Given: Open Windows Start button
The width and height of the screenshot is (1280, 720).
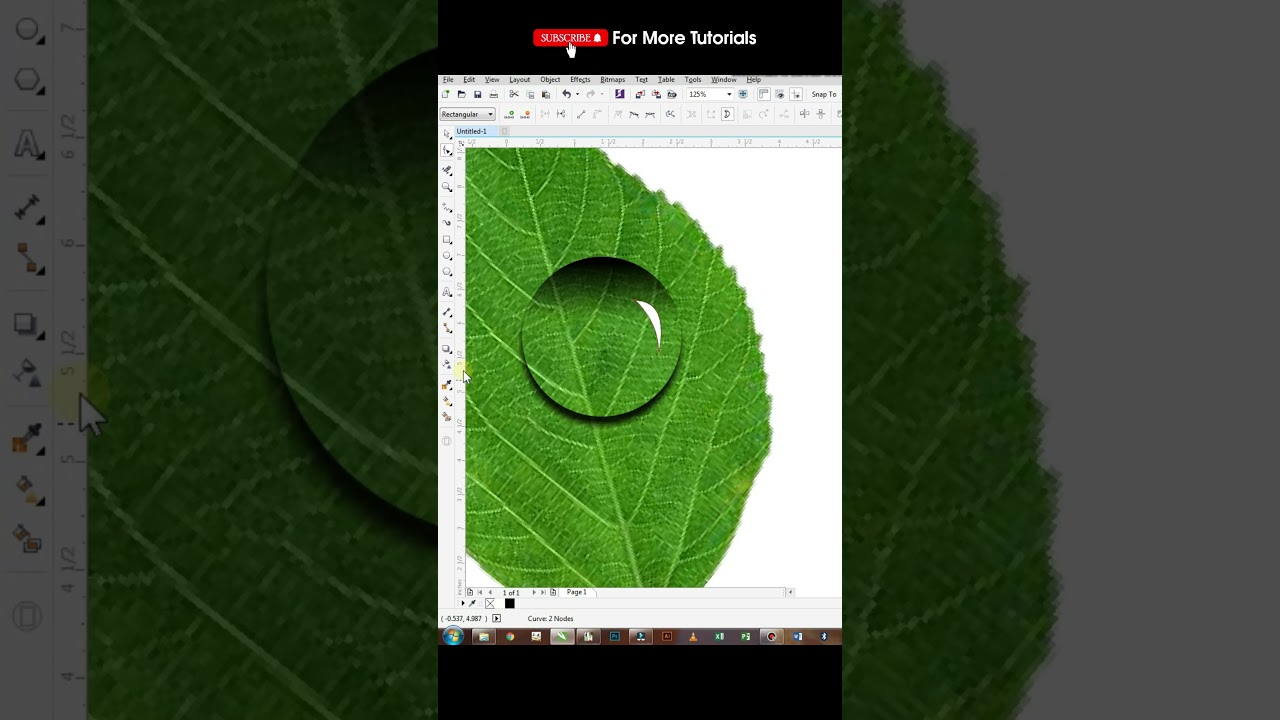Looking at the screenshot, I should (453, 636).
